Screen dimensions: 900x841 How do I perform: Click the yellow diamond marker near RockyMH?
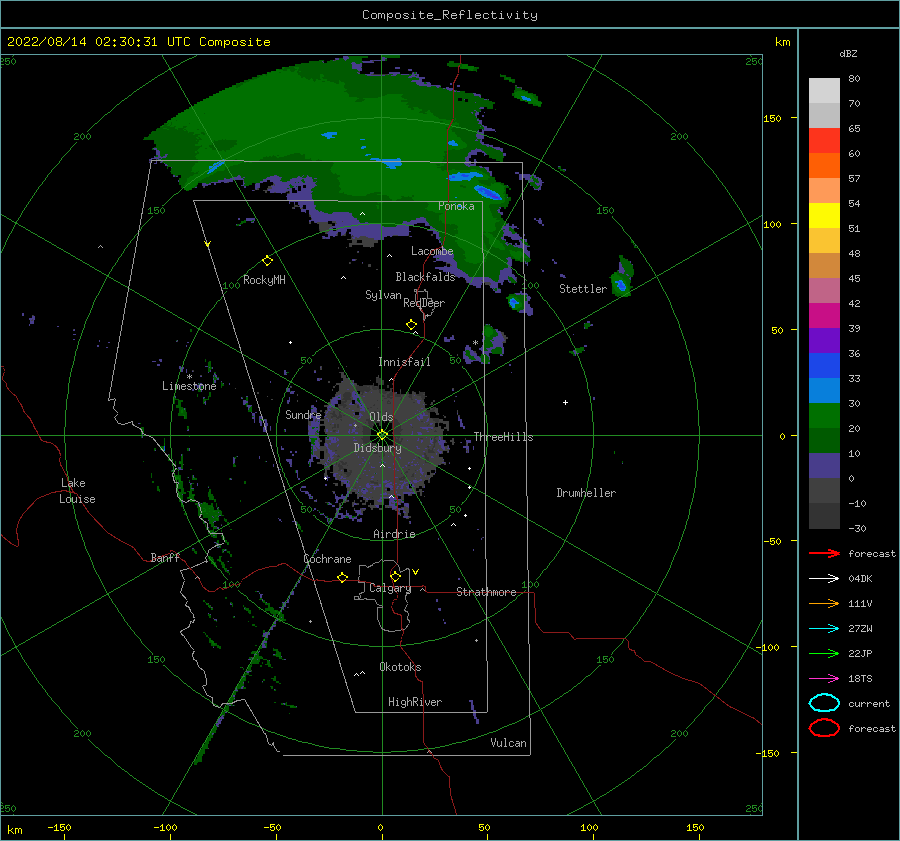click(267, 261)
